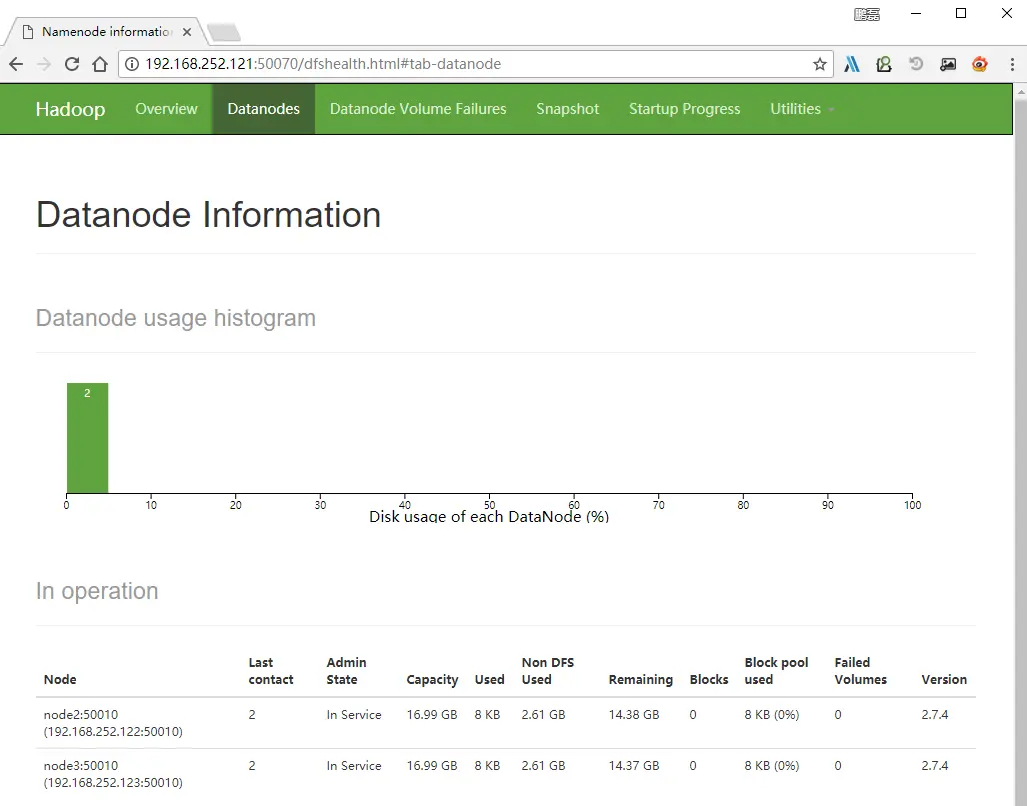Image resolution: width=1027 pixels, height=806 pixels.
Task: Open the Weibo extension icon
Action: pyautogui.click(x=980, y=64)
